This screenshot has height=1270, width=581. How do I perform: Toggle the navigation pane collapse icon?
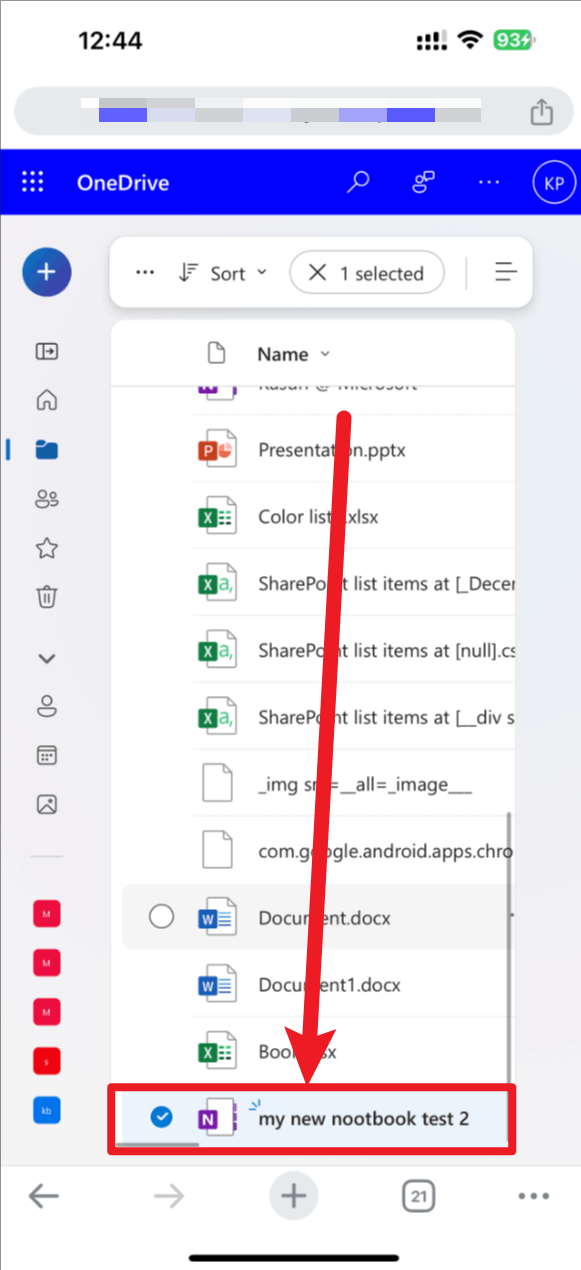[x=46, y=351]
